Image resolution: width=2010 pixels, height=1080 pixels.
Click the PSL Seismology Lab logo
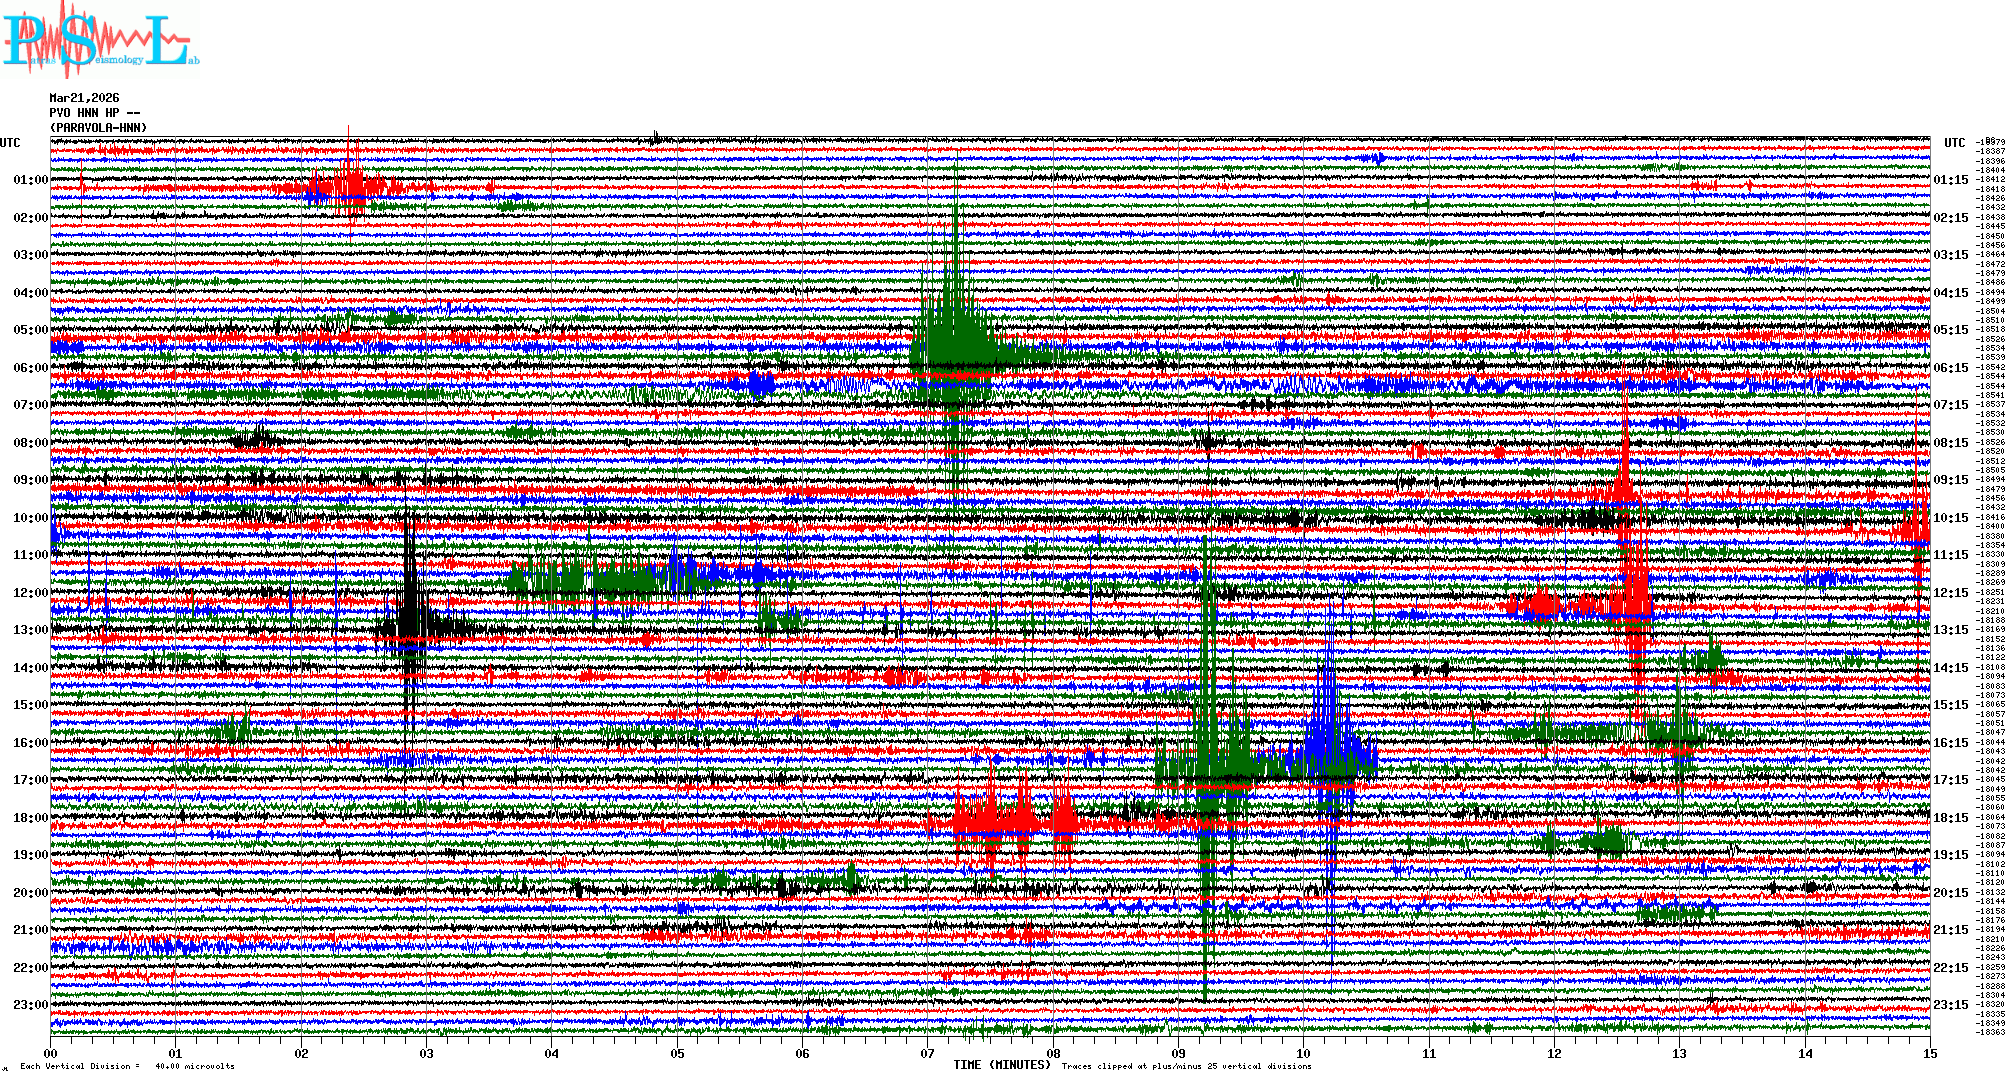point(100,40)
